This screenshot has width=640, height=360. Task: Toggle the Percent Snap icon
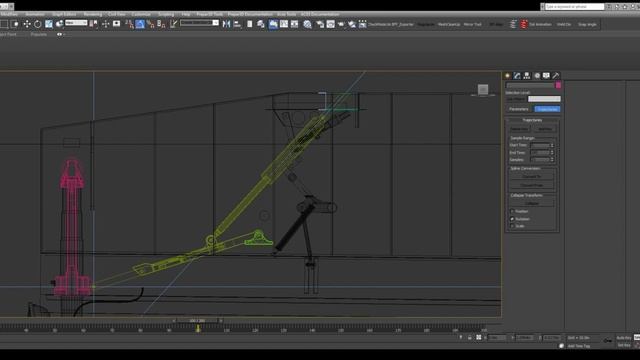click(x=151, y=24)
